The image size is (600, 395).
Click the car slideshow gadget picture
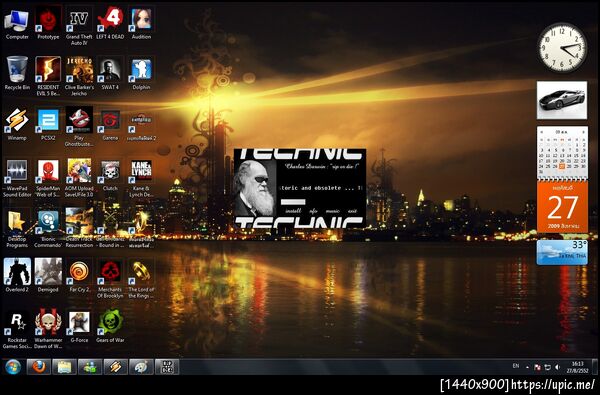pyautogui.click(x=562, y=100)
